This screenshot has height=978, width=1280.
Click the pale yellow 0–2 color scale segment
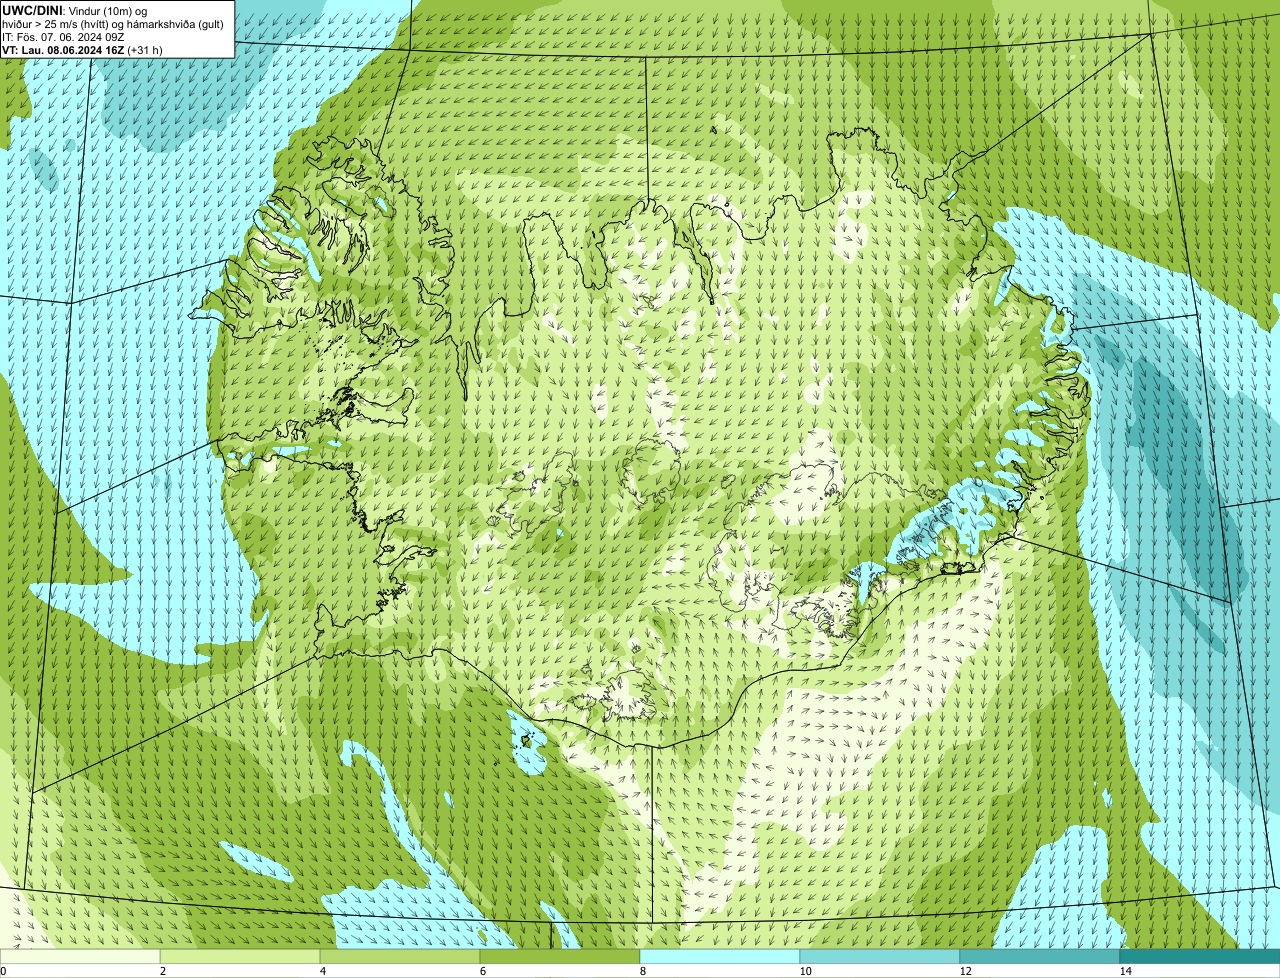coord(80,956)
